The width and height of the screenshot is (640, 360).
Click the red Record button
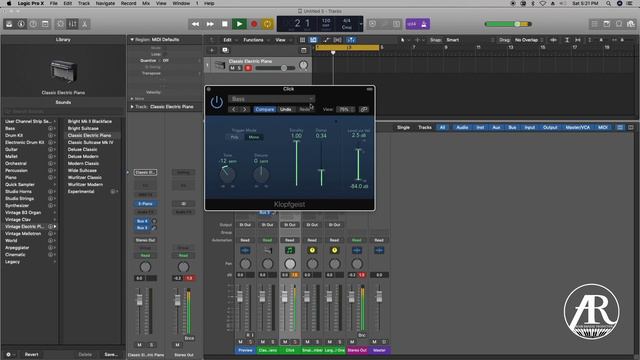tap(254, 24)
